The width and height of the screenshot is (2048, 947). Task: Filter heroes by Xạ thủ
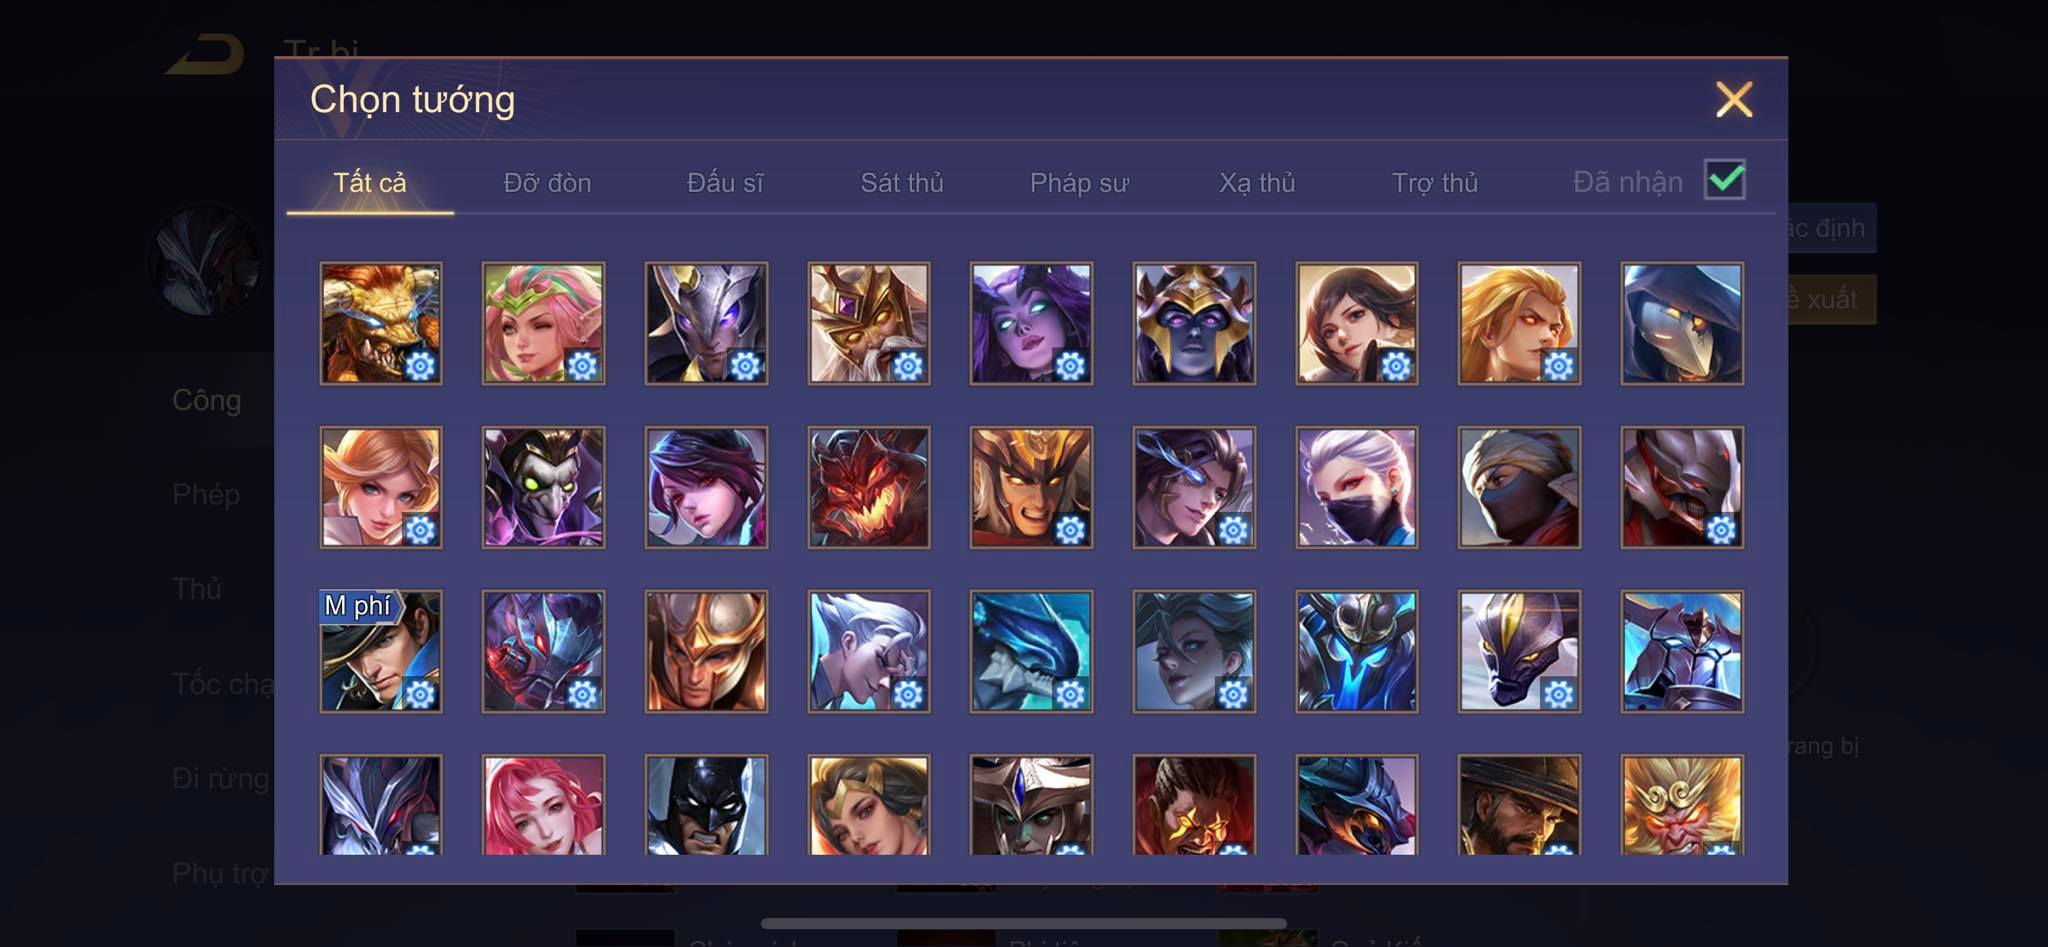pos(1257,183)
